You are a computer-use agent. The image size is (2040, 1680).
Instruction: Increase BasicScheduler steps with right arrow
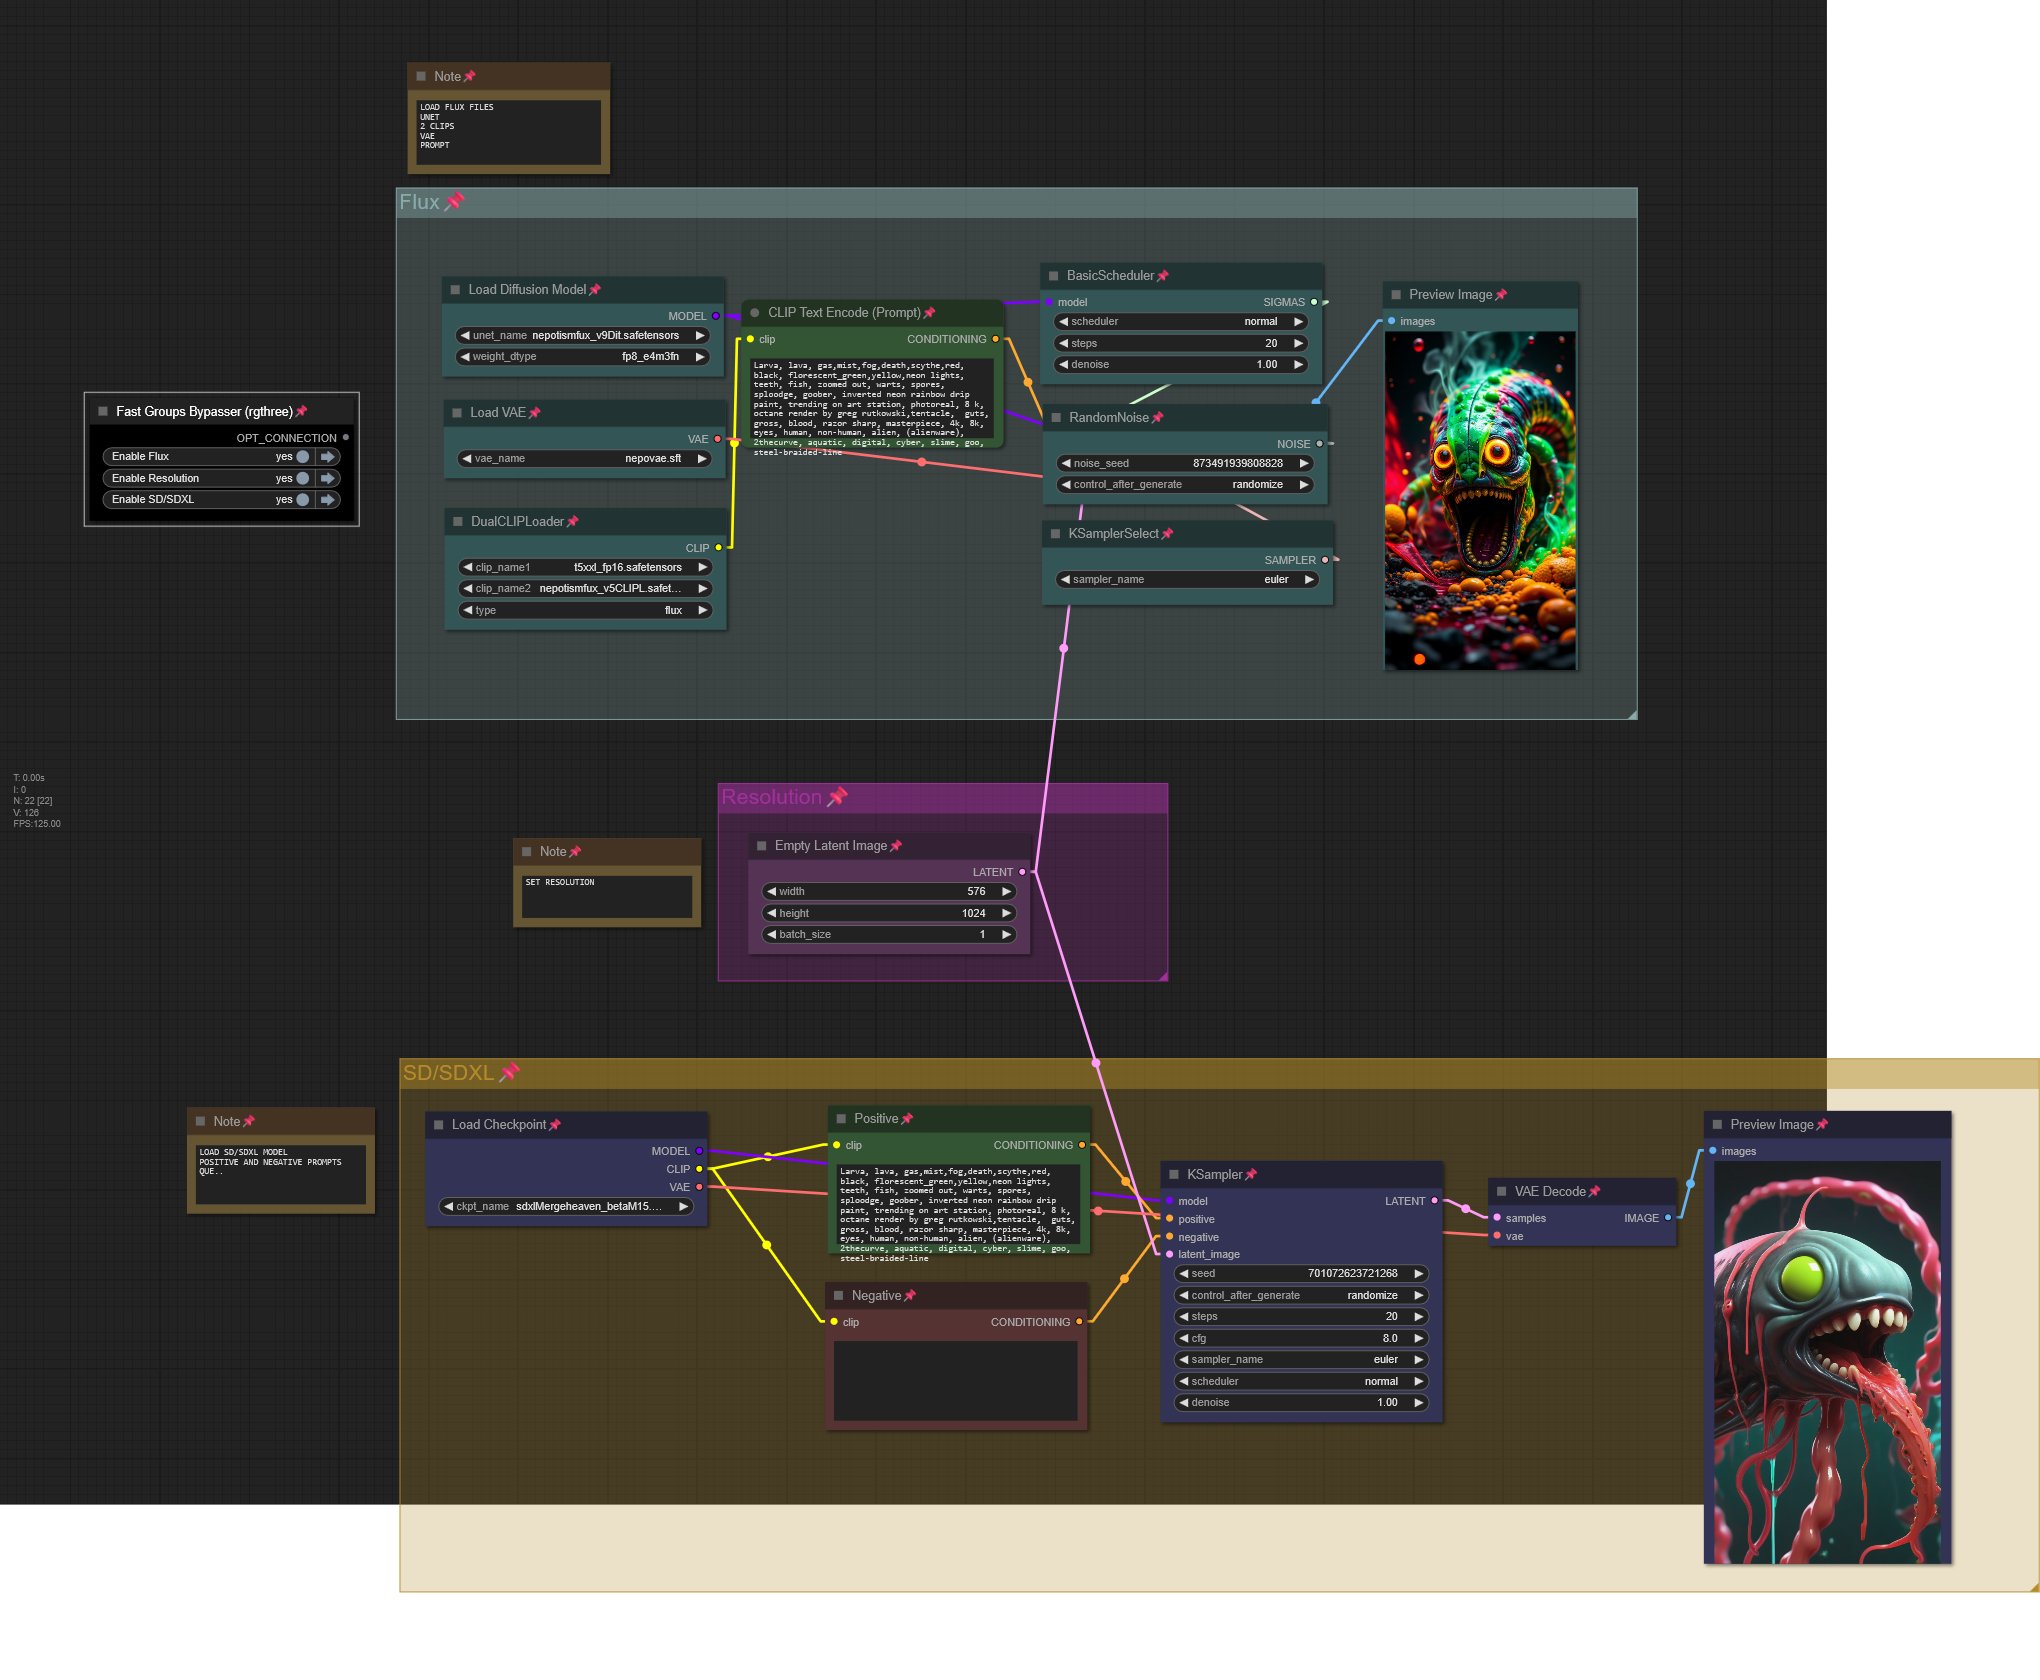tap(1299, 344)
